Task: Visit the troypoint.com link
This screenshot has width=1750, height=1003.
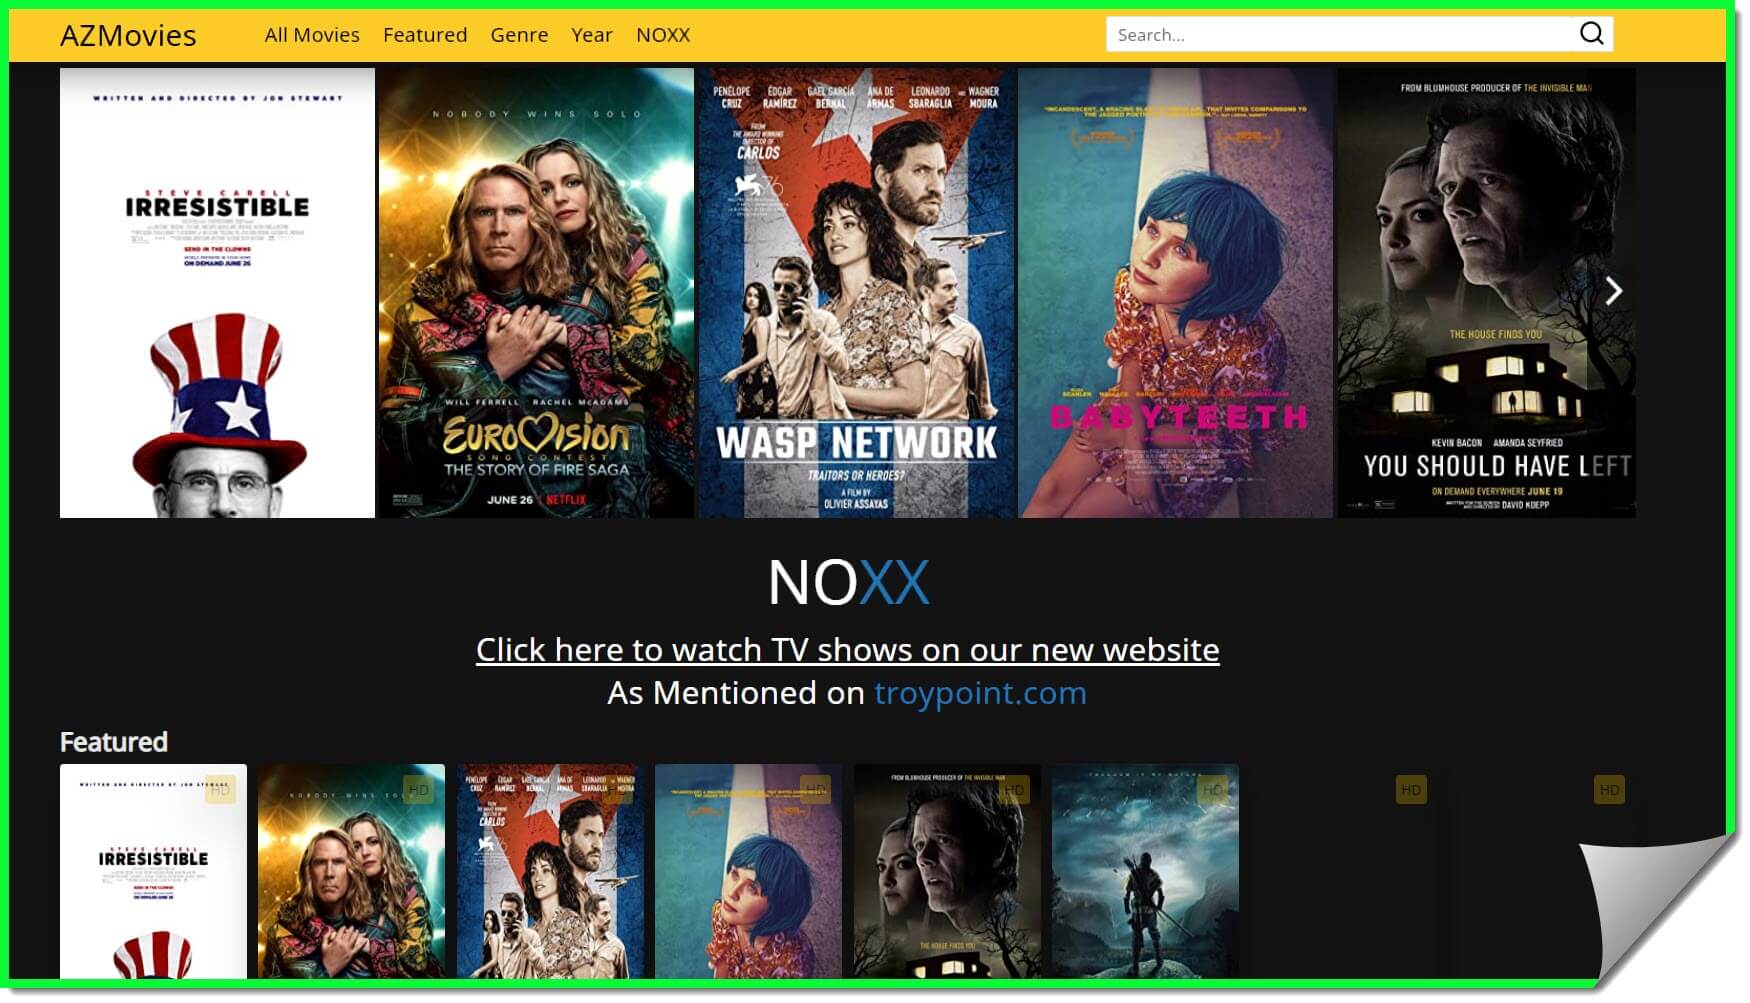Action: [x=980, y=693]
